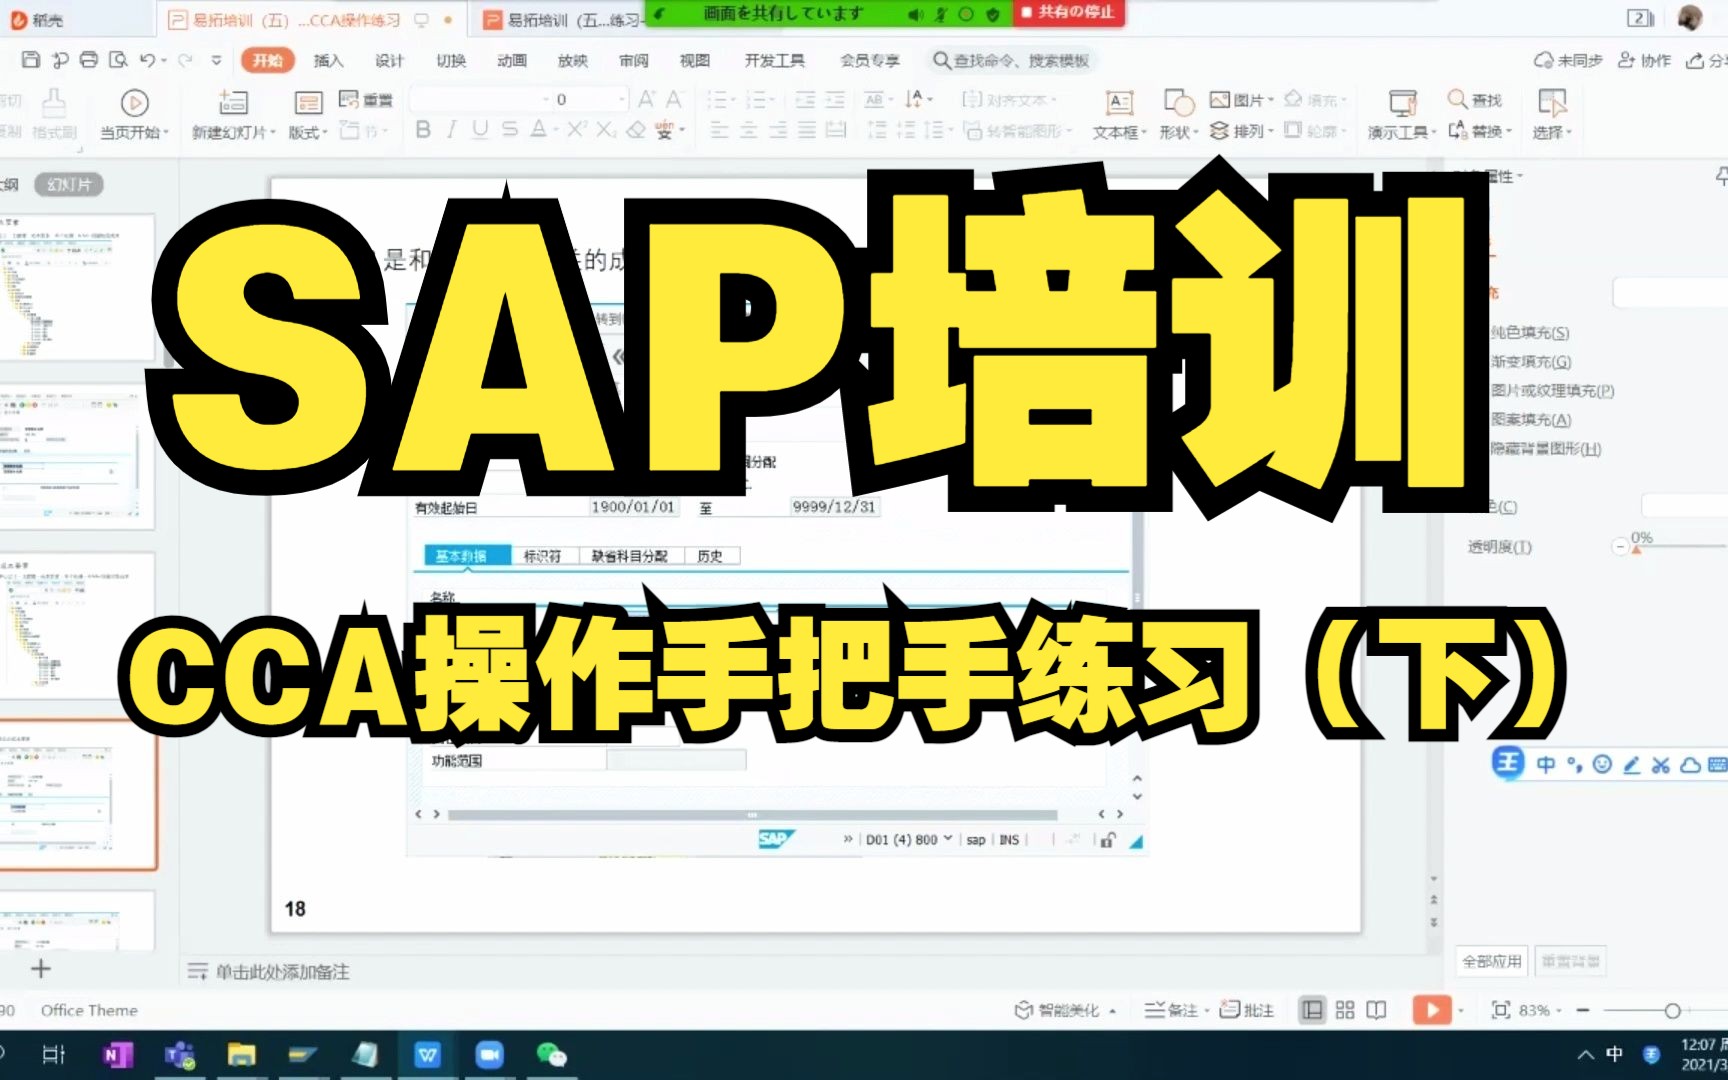1728x1080 pixels.
Task: Click the 查找 find icon
Action: coord(1475,99)
